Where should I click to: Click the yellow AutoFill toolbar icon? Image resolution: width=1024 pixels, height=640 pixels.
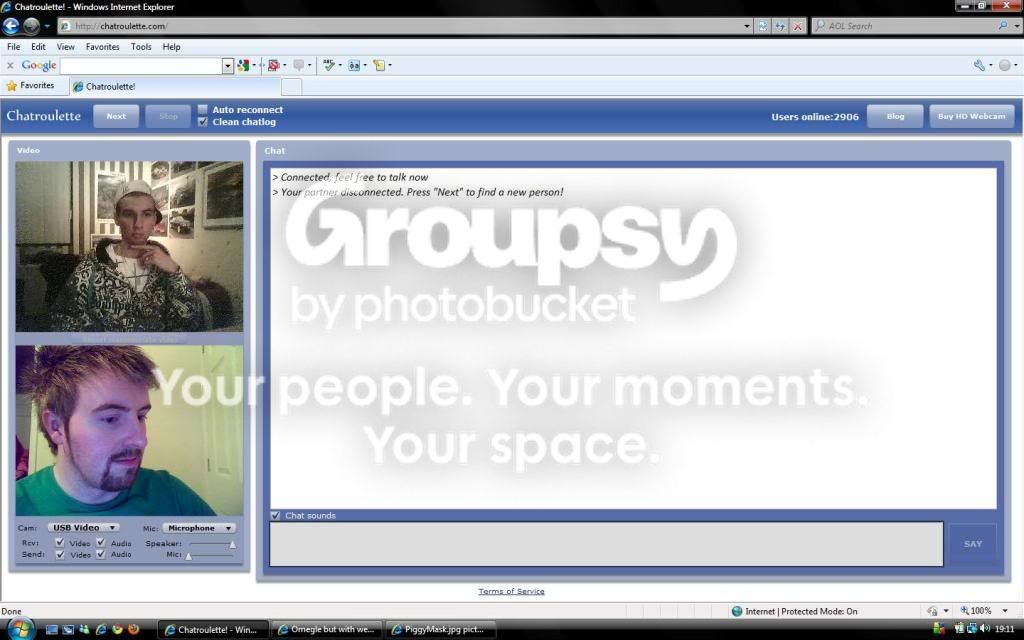coord(379,65)
